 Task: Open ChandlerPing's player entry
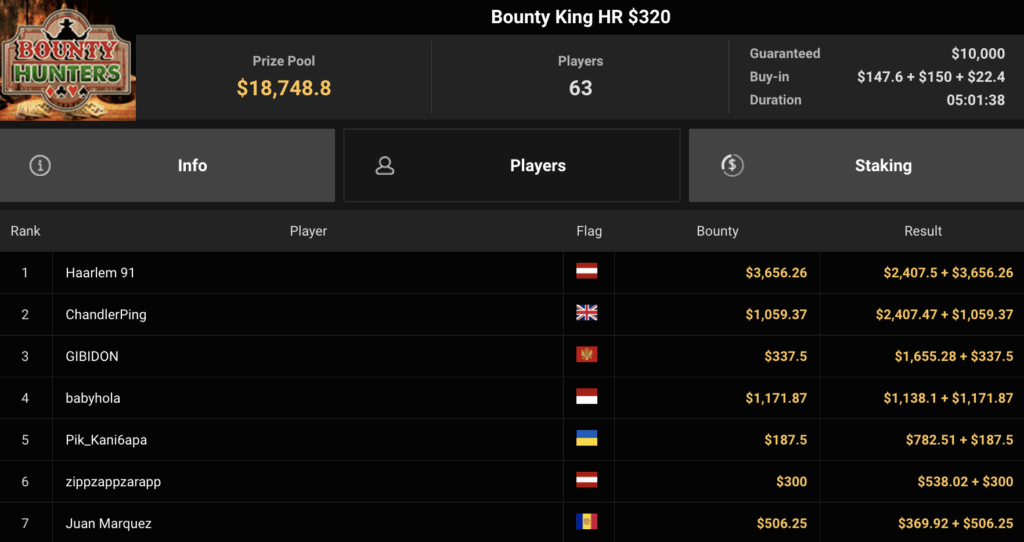click(106, 314)
